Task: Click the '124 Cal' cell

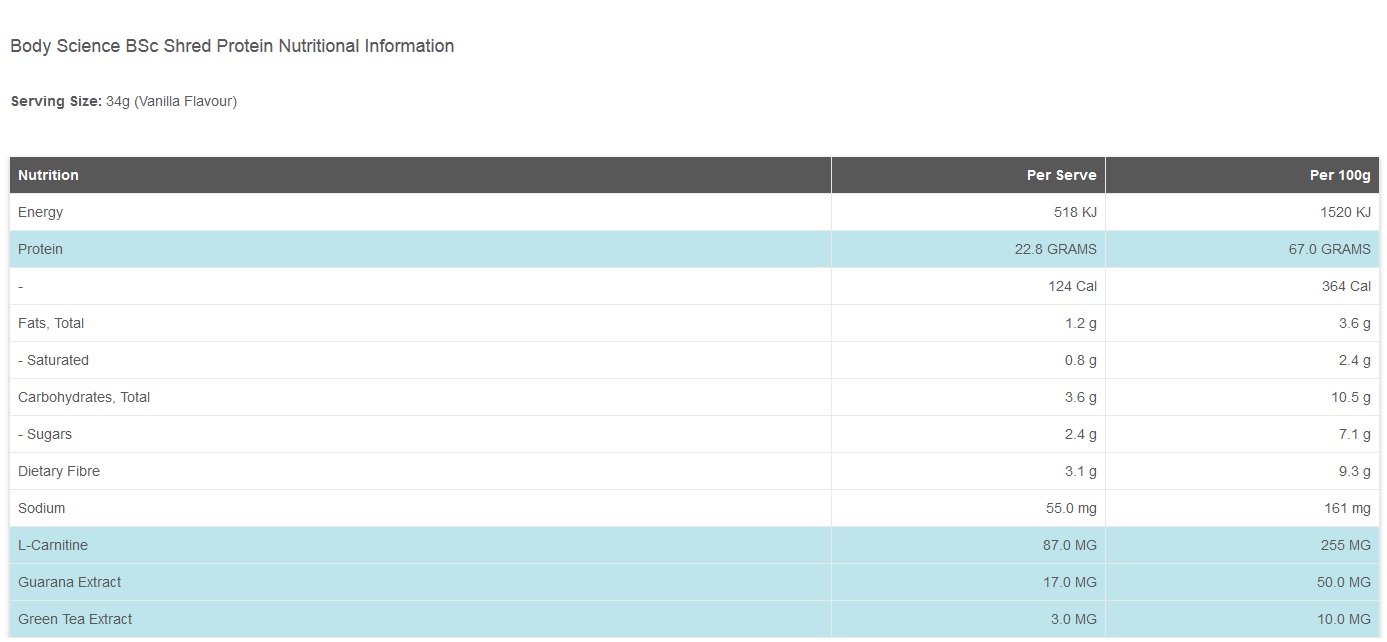Action: pyautogui.click(x=968, y=286)
